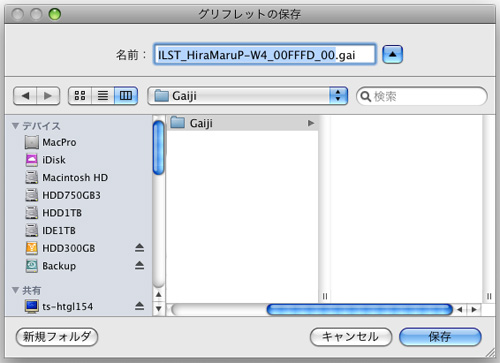Click the magnifier icon in search field
Image resolution: width=500 pixels, height=363 pixels.
pos(365,97)
